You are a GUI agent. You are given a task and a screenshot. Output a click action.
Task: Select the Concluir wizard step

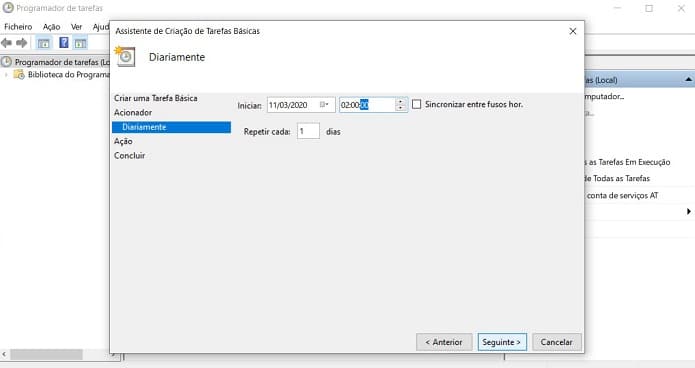(129, 156)
